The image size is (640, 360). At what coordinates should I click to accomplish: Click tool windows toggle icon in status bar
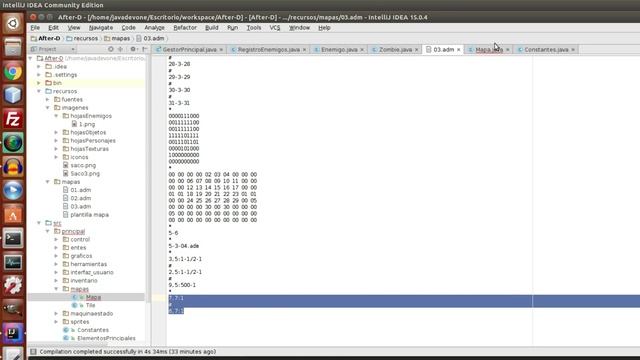point(33,351)
